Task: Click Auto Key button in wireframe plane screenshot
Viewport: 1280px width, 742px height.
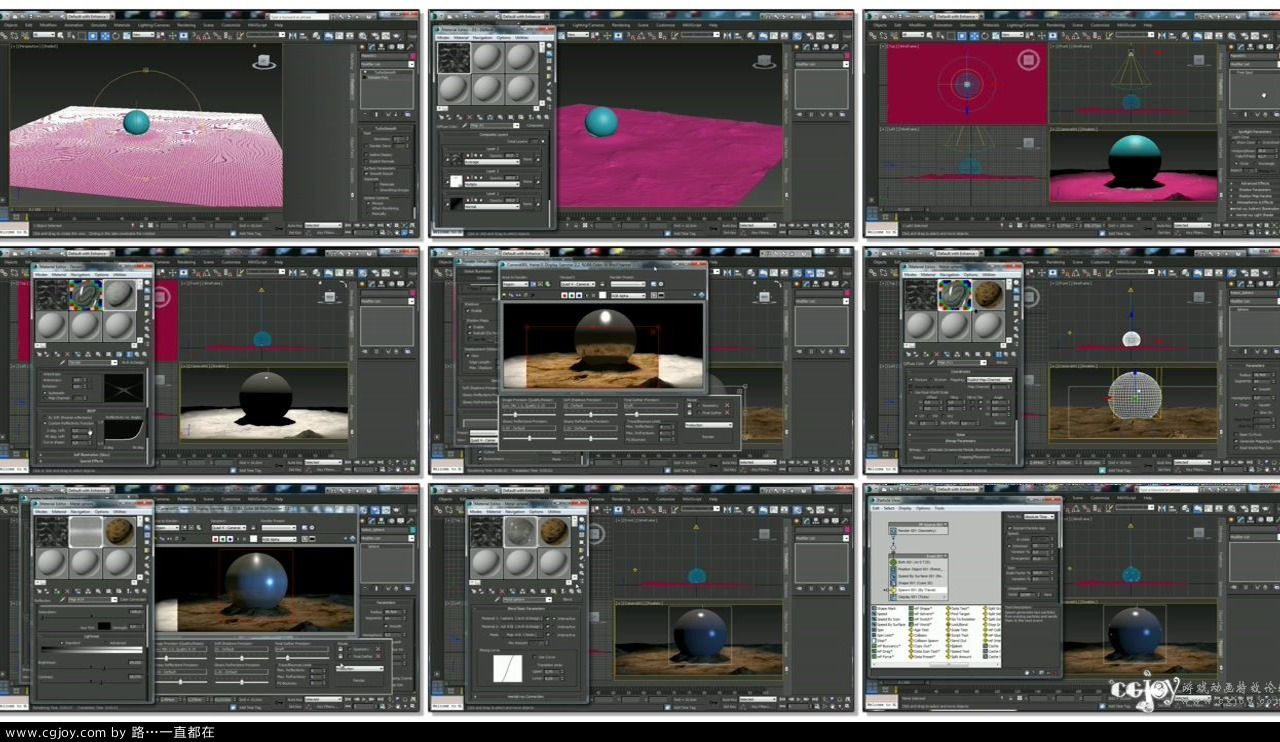Action: pos(295,225)
